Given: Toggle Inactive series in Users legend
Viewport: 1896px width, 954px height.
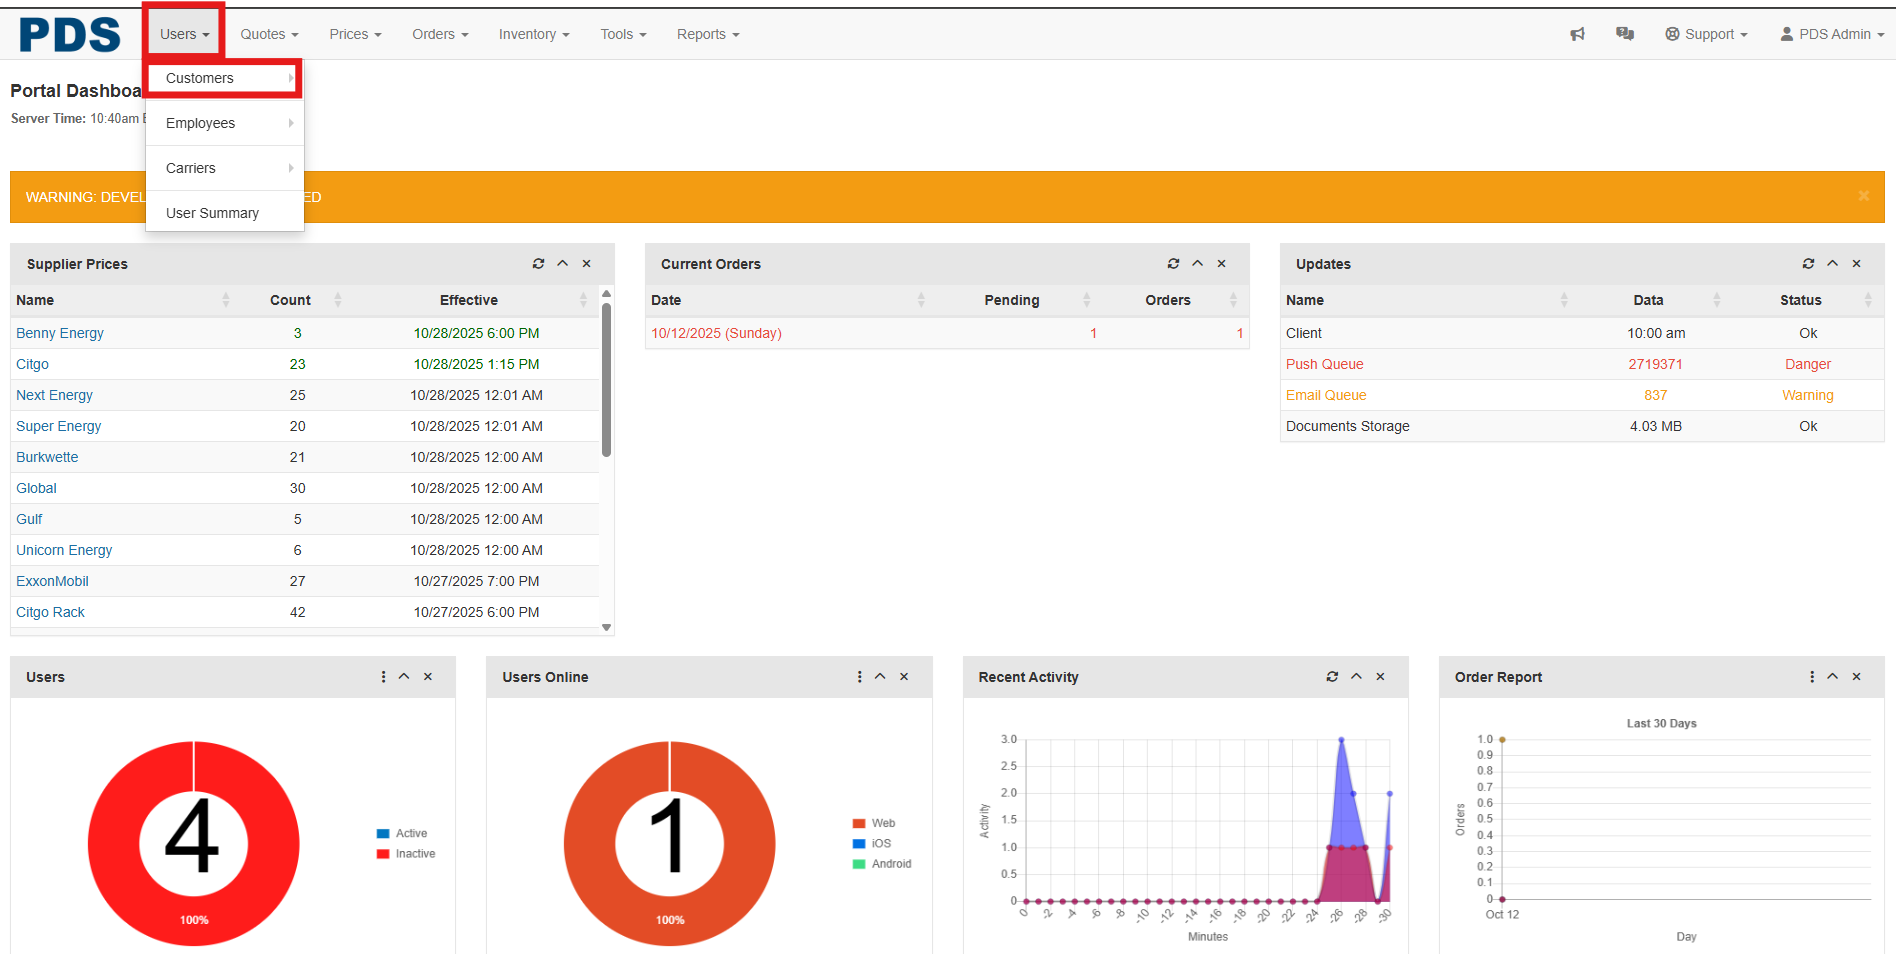Looking at the screenshot, I should coord(414,854).
